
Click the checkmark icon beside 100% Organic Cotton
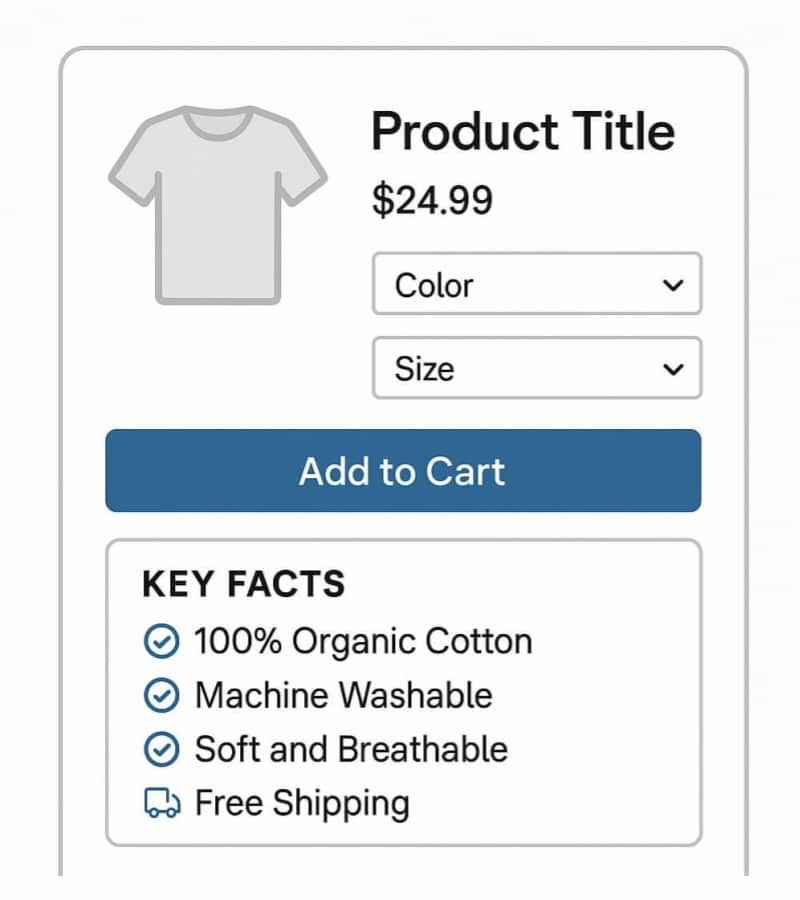[161, 641]
